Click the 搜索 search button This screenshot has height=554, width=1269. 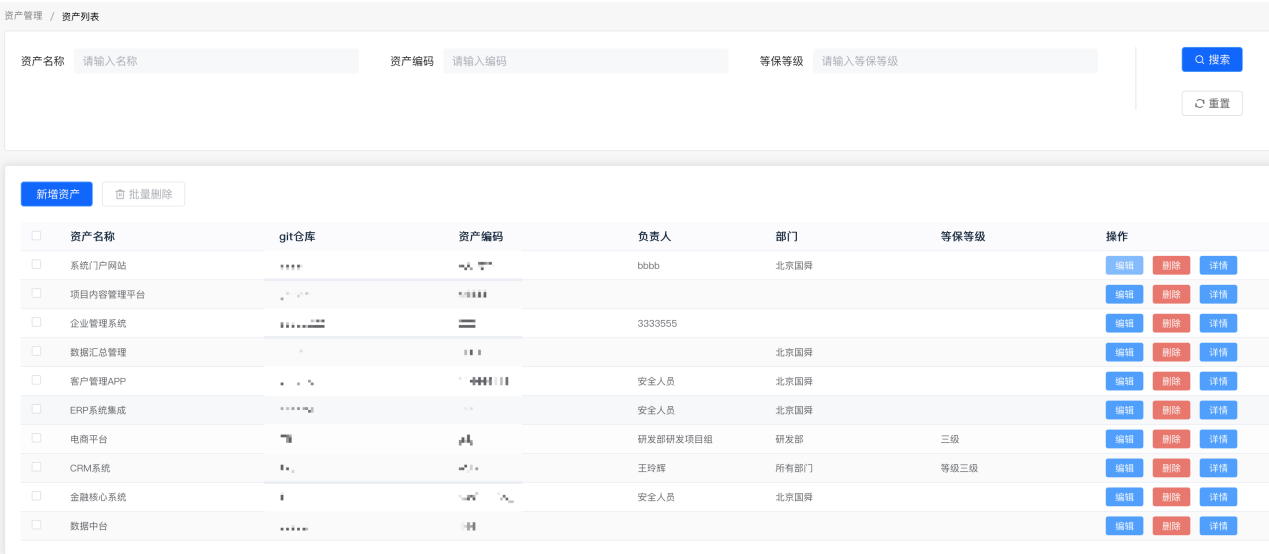coord(1212,59)
